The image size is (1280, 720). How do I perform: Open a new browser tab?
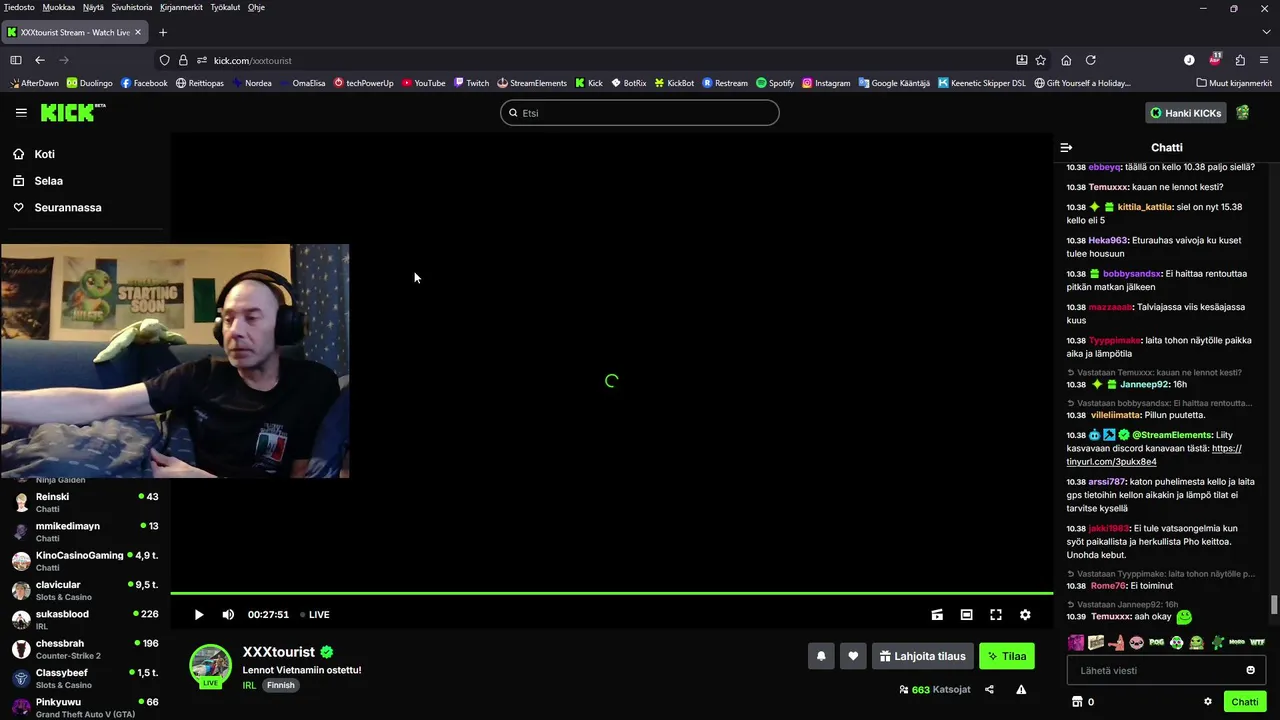(163, 32)
